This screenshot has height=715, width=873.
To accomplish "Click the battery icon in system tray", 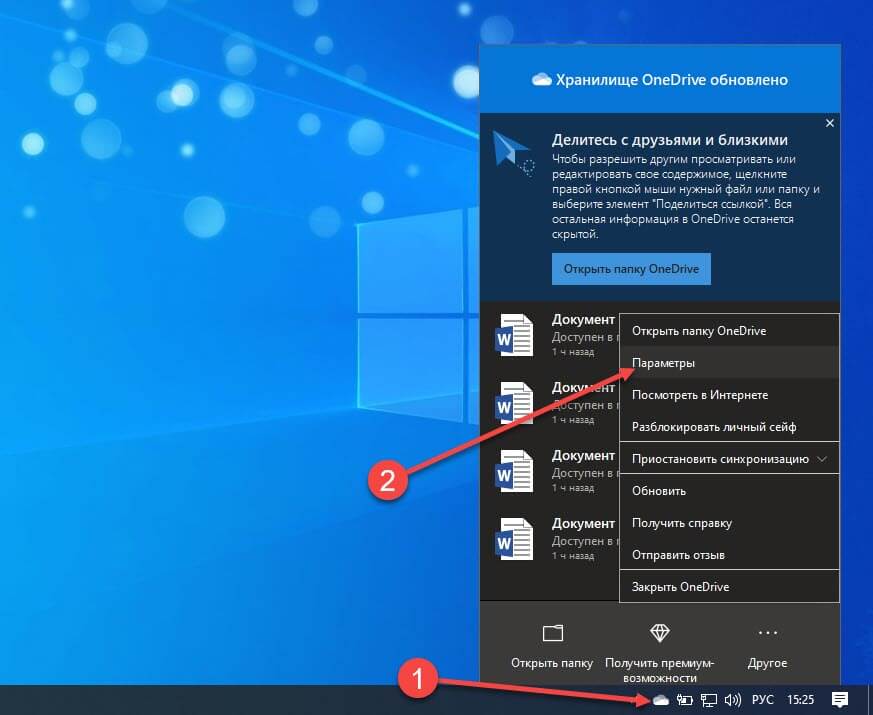I will tap(685, 700).
